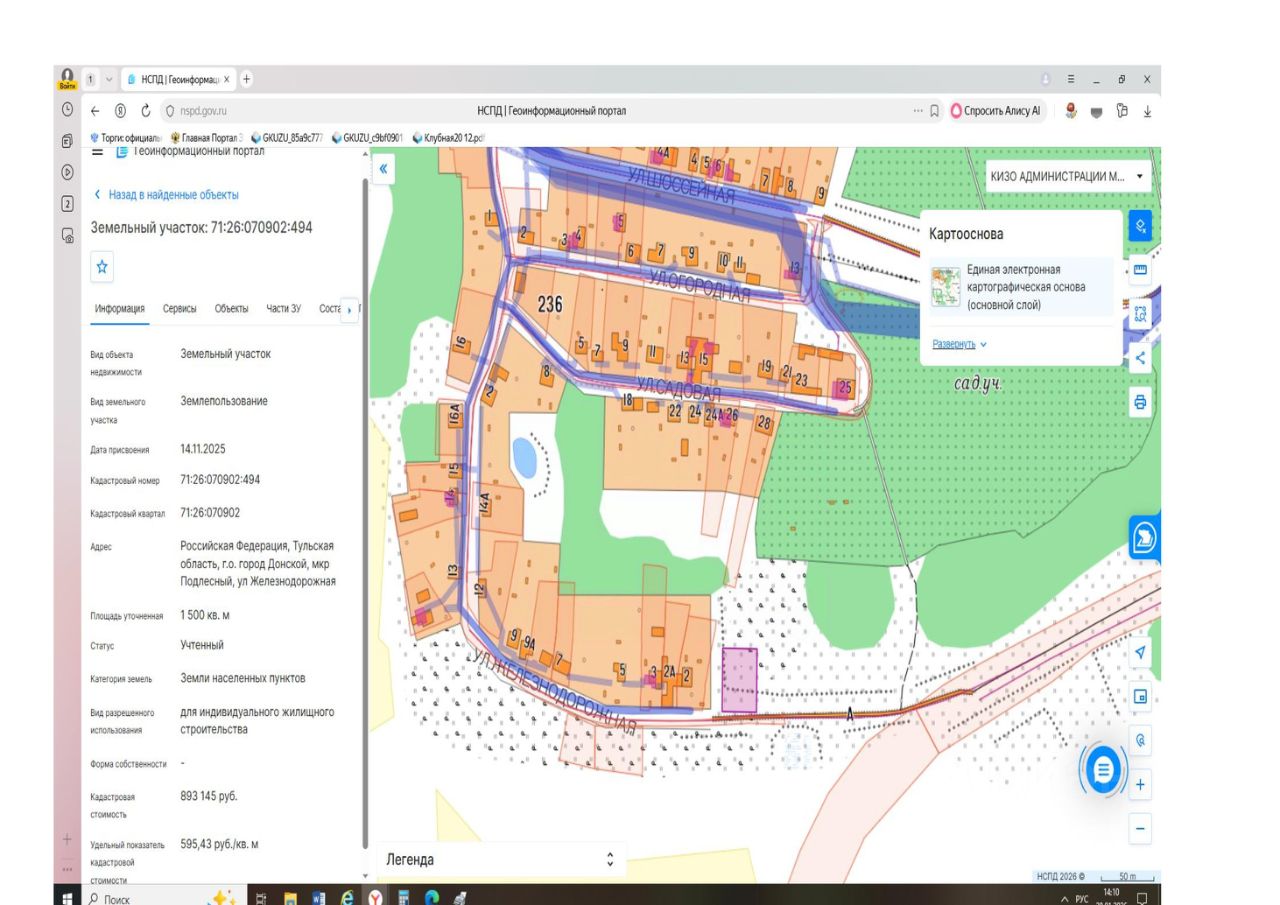Select the Единая электронная картографическая основа thumbnail
The height and width of the screenshot is (905, 1280).
point(945,285)
